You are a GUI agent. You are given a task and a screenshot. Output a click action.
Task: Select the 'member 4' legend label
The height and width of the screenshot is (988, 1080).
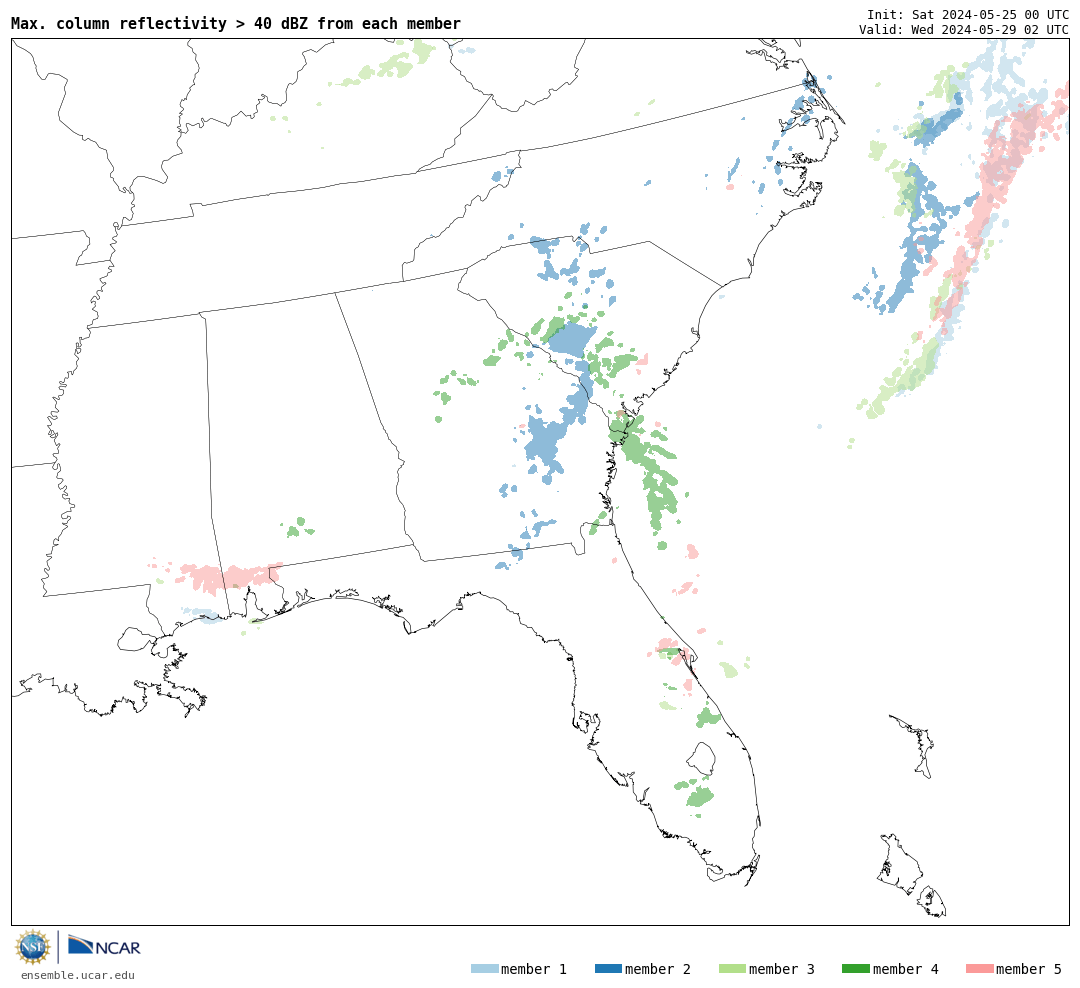tap(906, 969)
